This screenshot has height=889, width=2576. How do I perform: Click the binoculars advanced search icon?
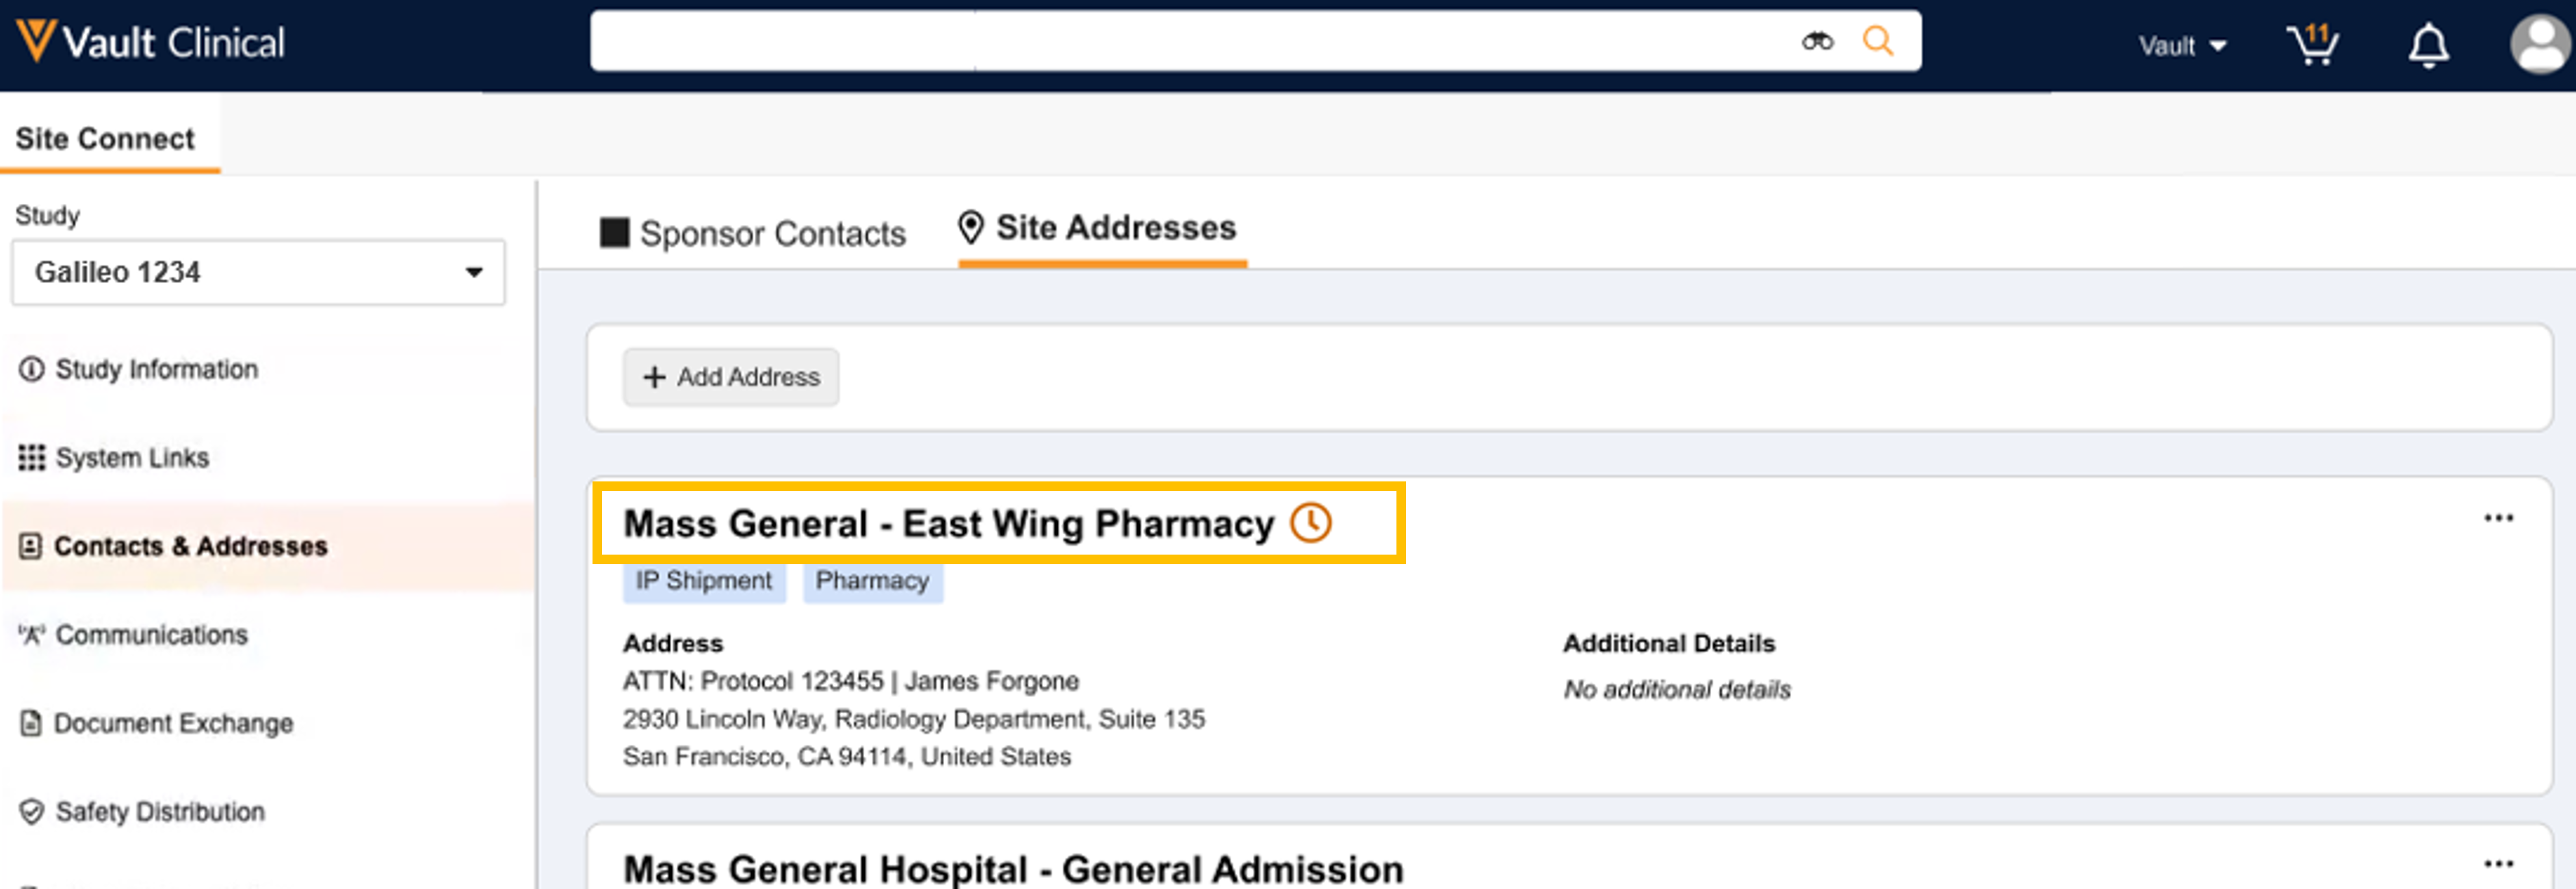pyautogui.click(x=1817, y=42)
